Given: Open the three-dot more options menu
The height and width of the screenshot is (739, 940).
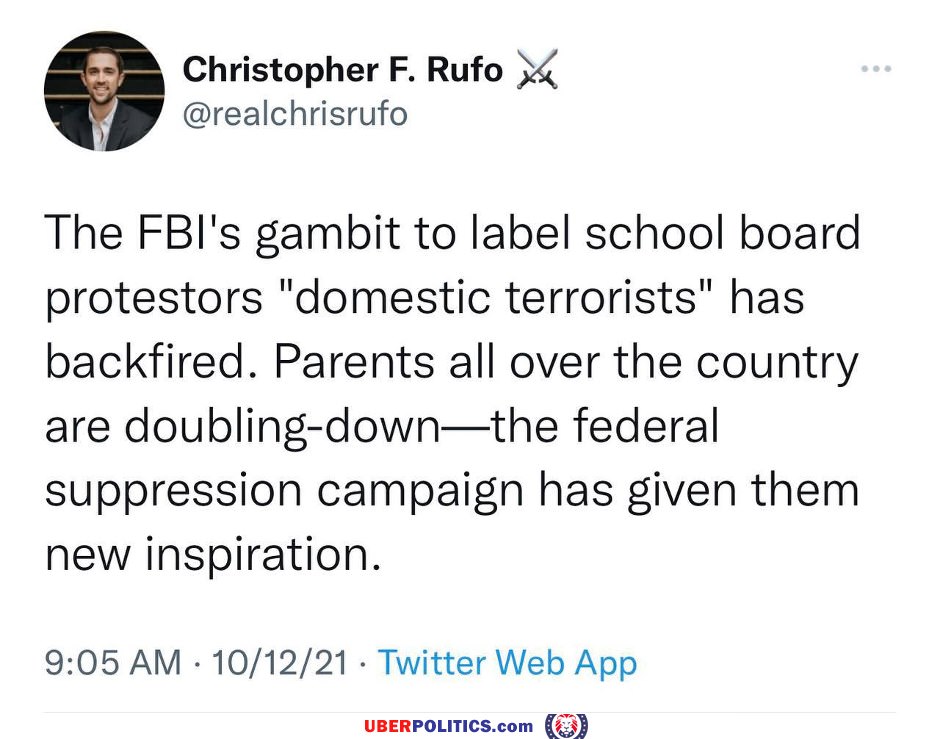Looking at the screenshot, I should 875,69.
